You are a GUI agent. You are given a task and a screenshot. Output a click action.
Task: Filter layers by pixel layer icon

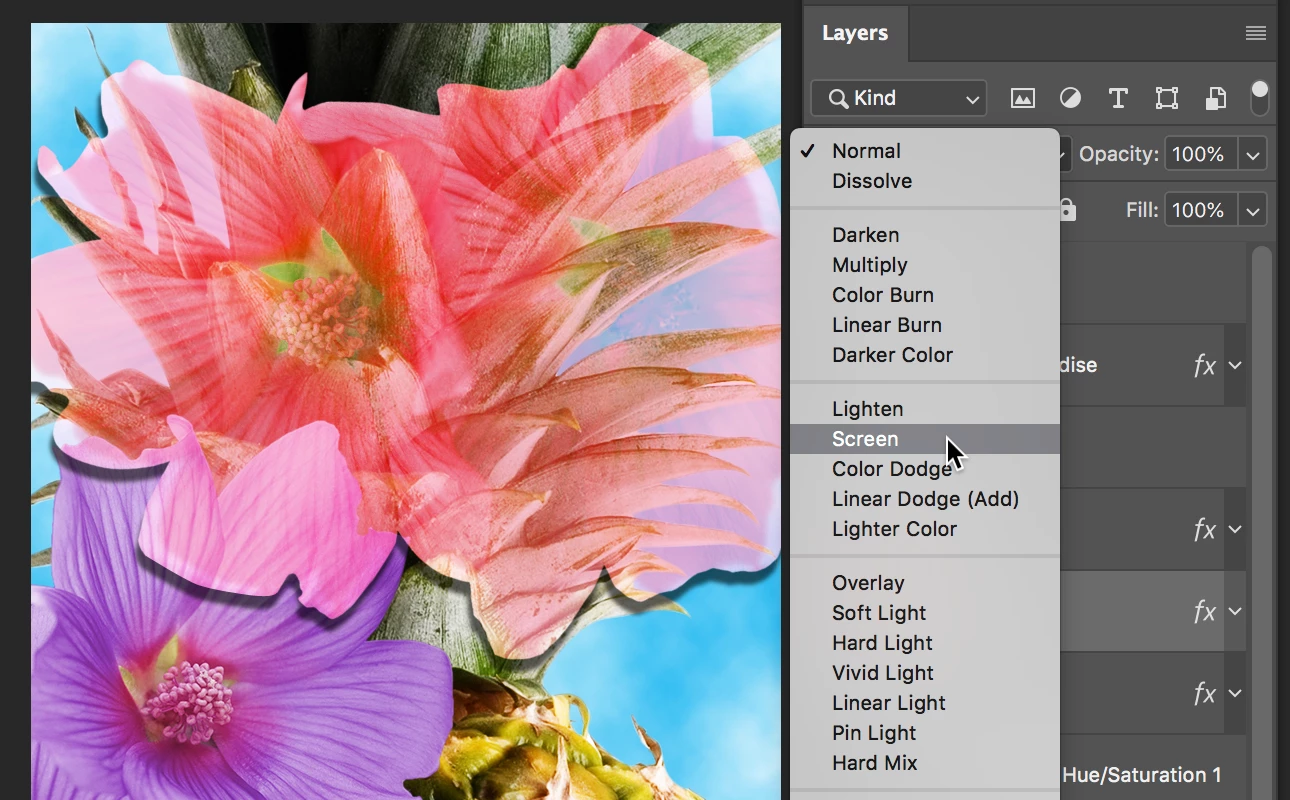coord(1022,98)
